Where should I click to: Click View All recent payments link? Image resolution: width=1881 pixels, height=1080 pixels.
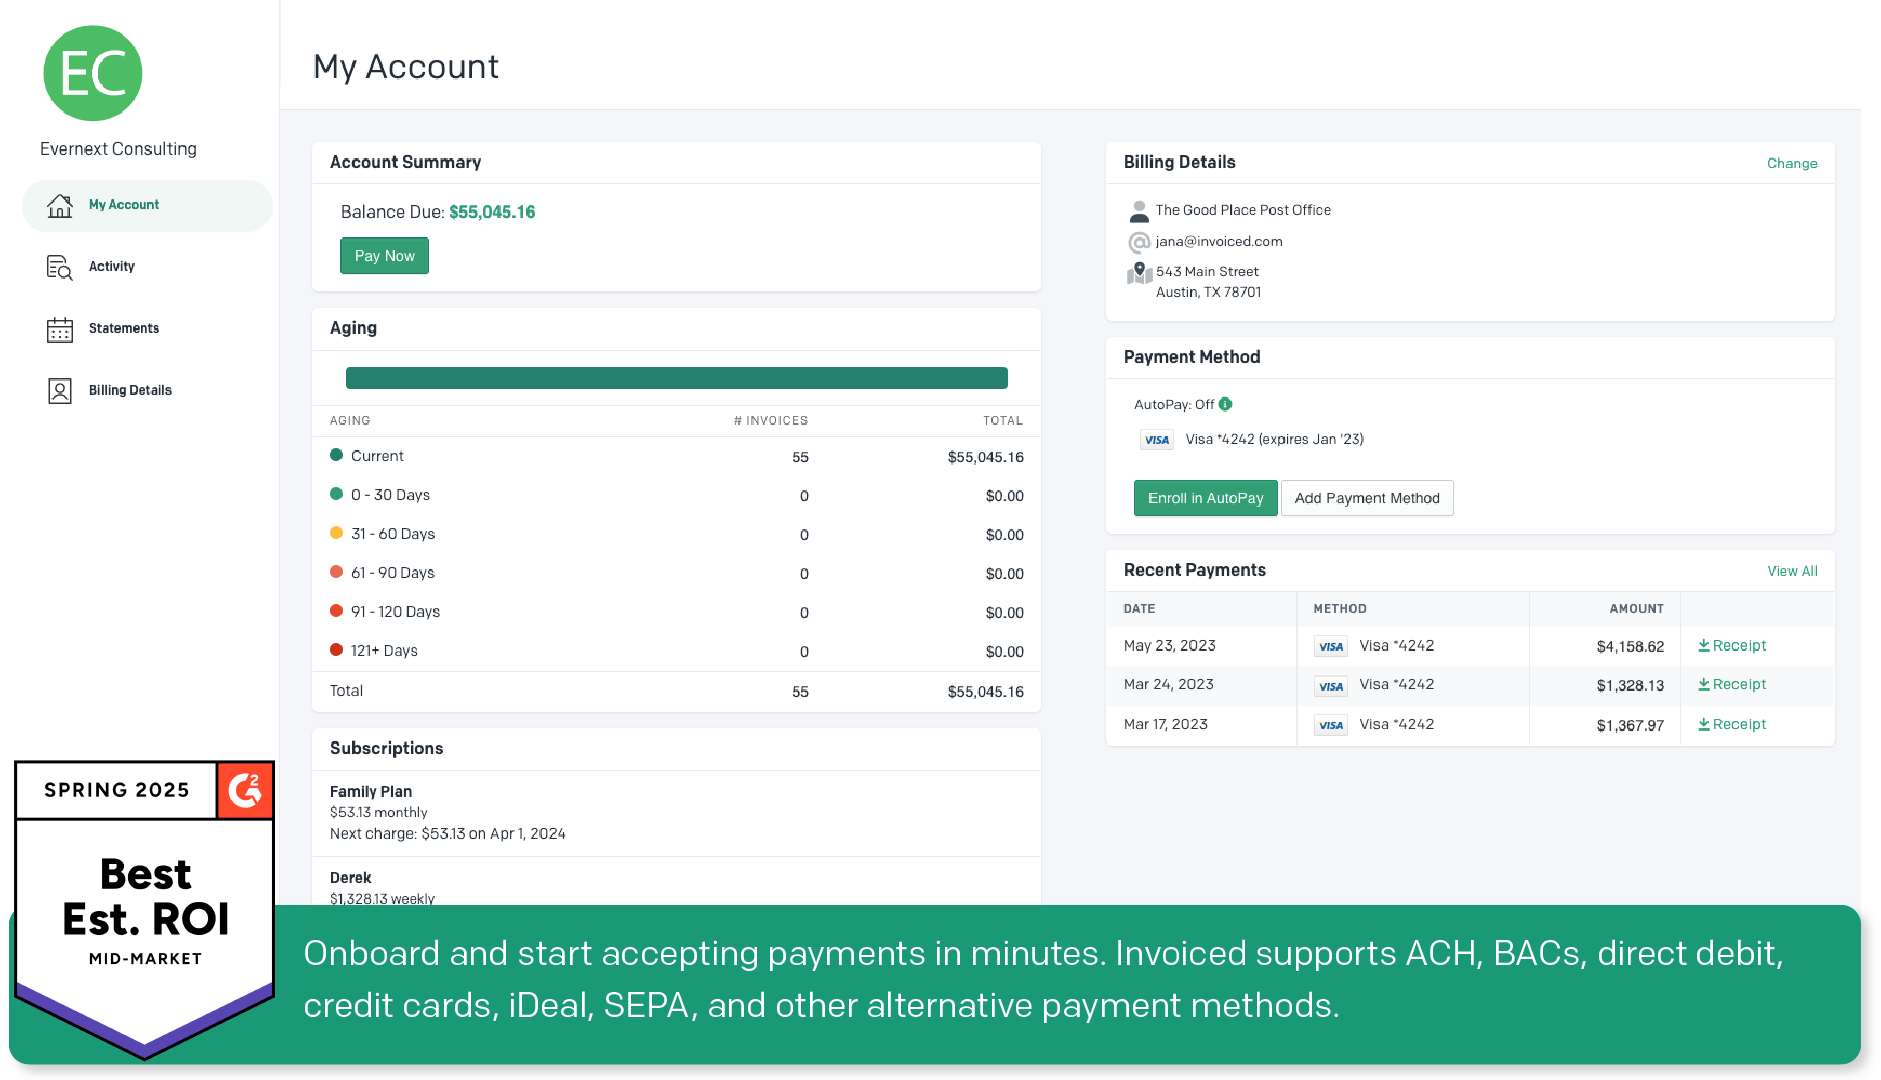(x=1792, y=571)
